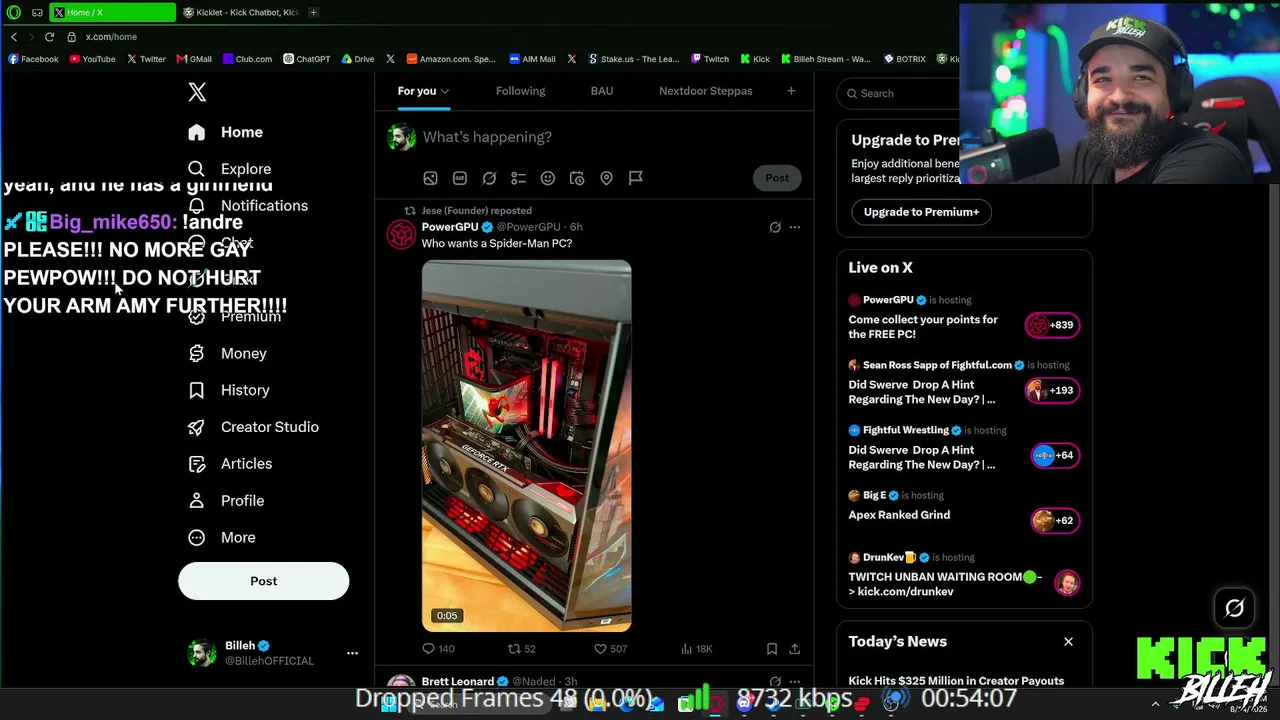Open the Stake.us bookmark
This screenshot has height=720, width=1280.
point(634,59)
